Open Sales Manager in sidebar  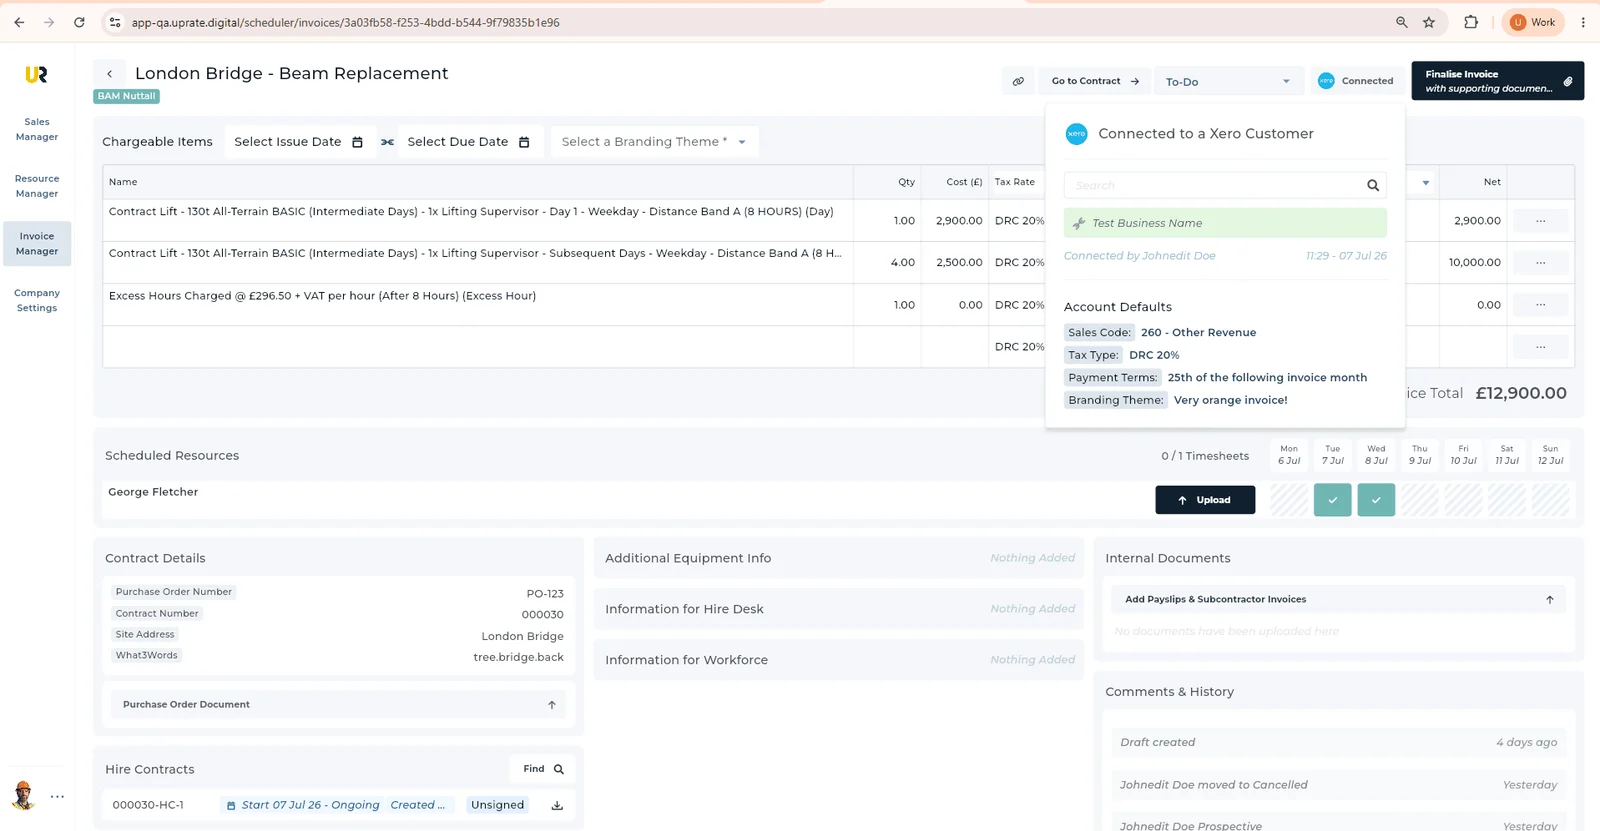[x=37, y=129]
